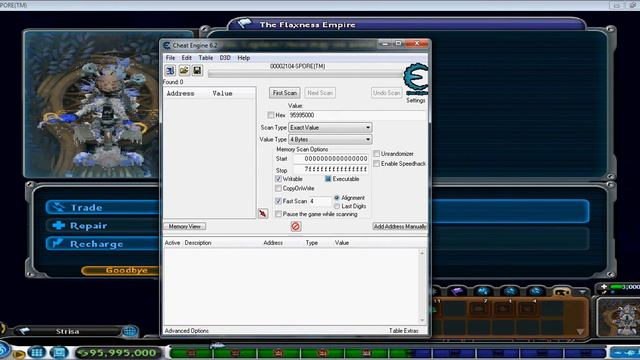
Task: Click the purple flag tool tab in Spore
Action: (x=457, y=291)
